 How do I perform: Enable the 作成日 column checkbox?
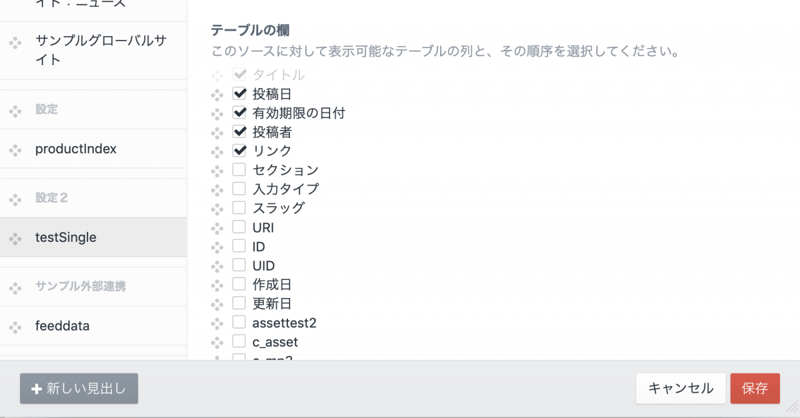(240, 284)
